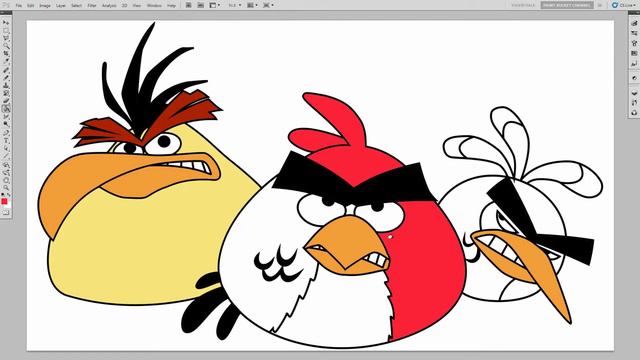The image size is (640, 360).
Task: Switch to the Essentials workspace
Action: pos(523,5)
